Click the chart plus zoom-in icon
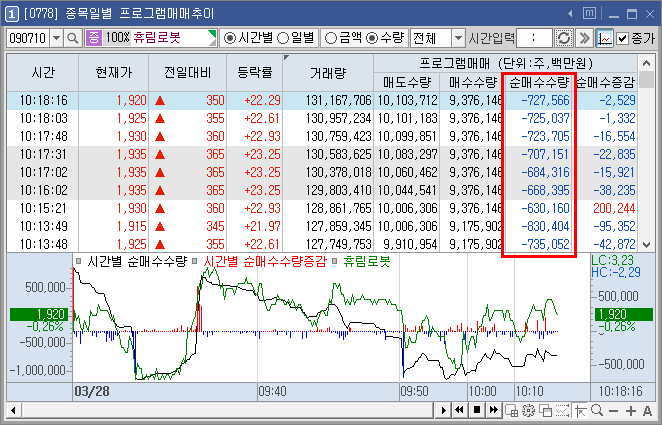 click(631, 411)
